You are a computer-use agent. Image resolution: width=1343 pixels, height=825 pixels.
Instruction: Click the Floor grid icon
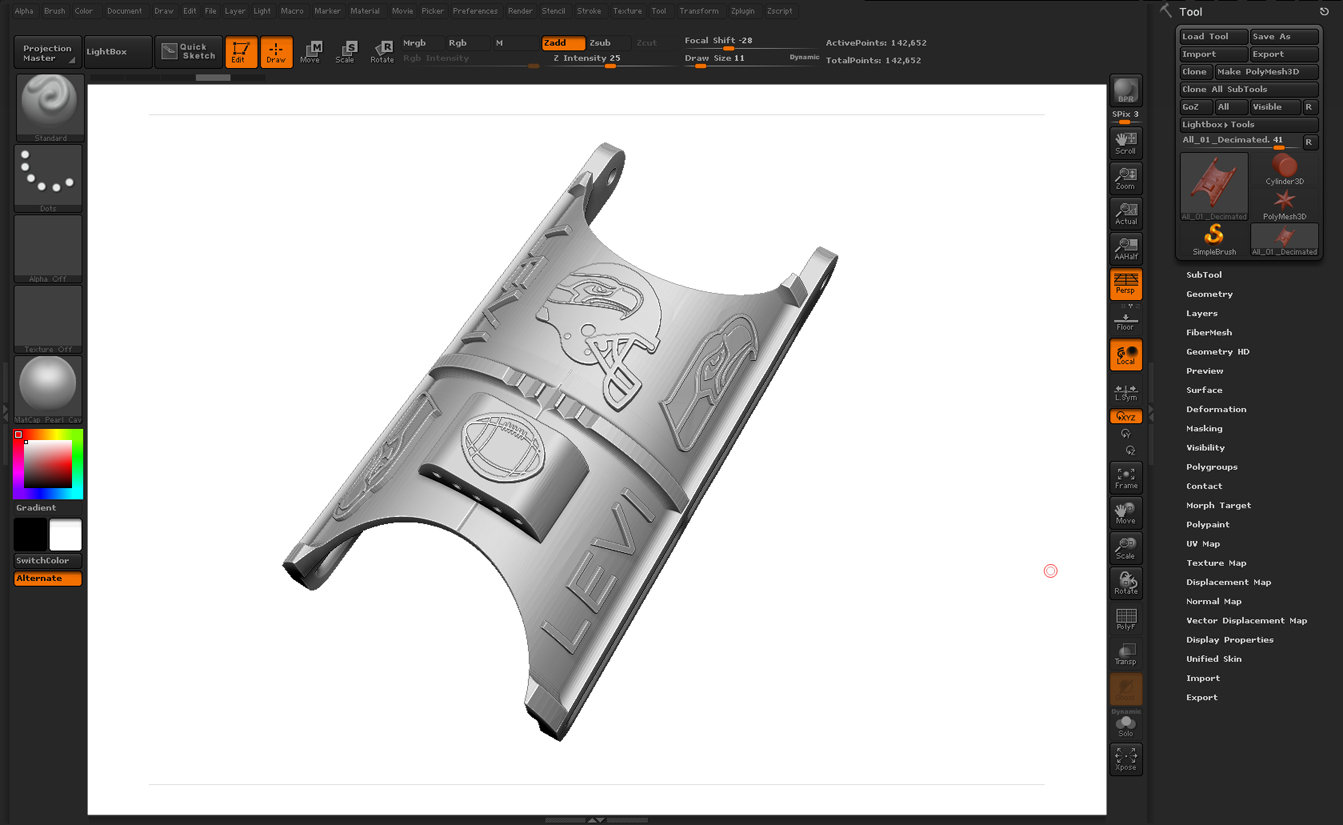[x=1126, y=319]
